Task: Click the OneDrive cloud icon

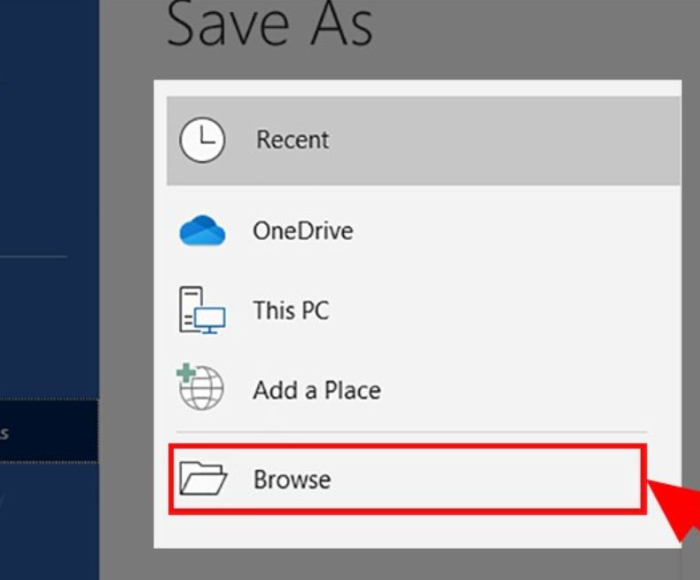Action: [202, 230]
